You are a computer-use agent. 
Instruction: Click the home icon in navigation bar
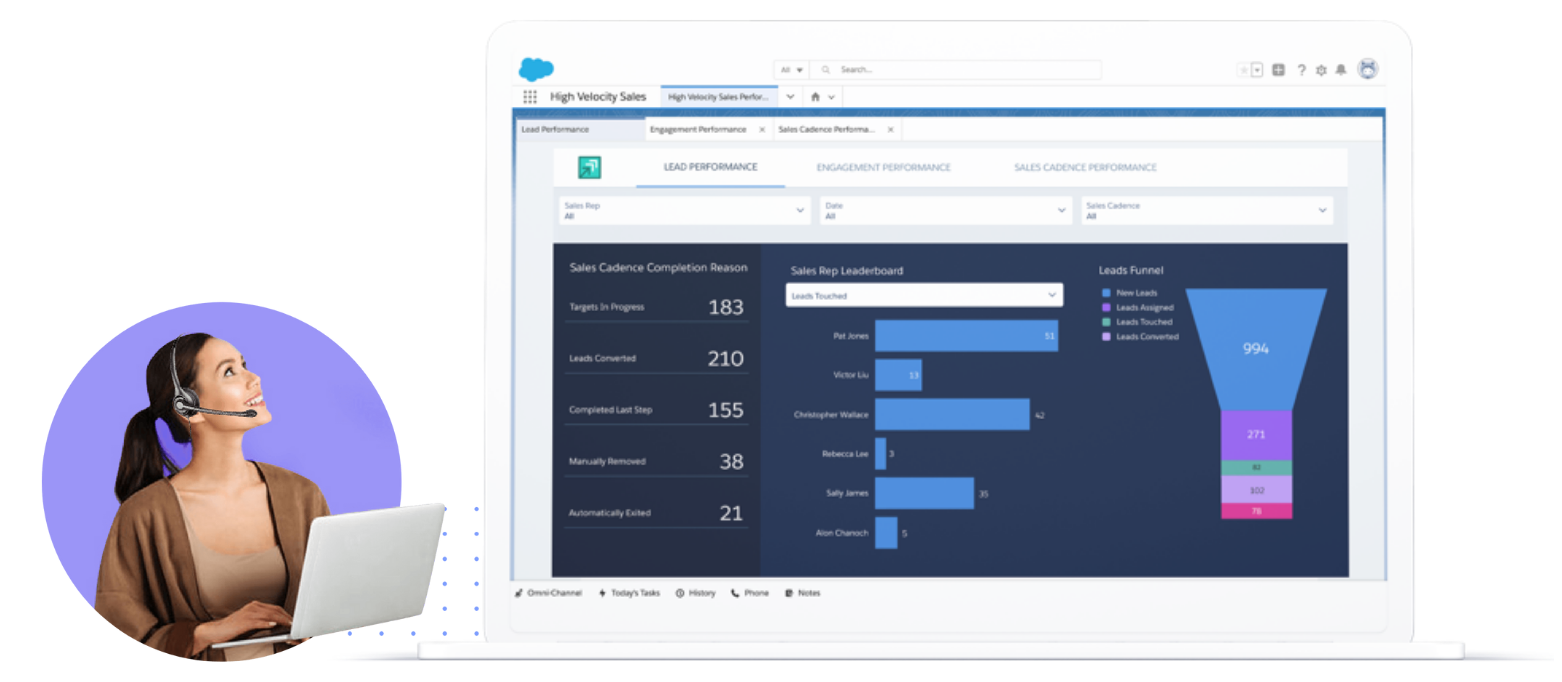point(815,97)
